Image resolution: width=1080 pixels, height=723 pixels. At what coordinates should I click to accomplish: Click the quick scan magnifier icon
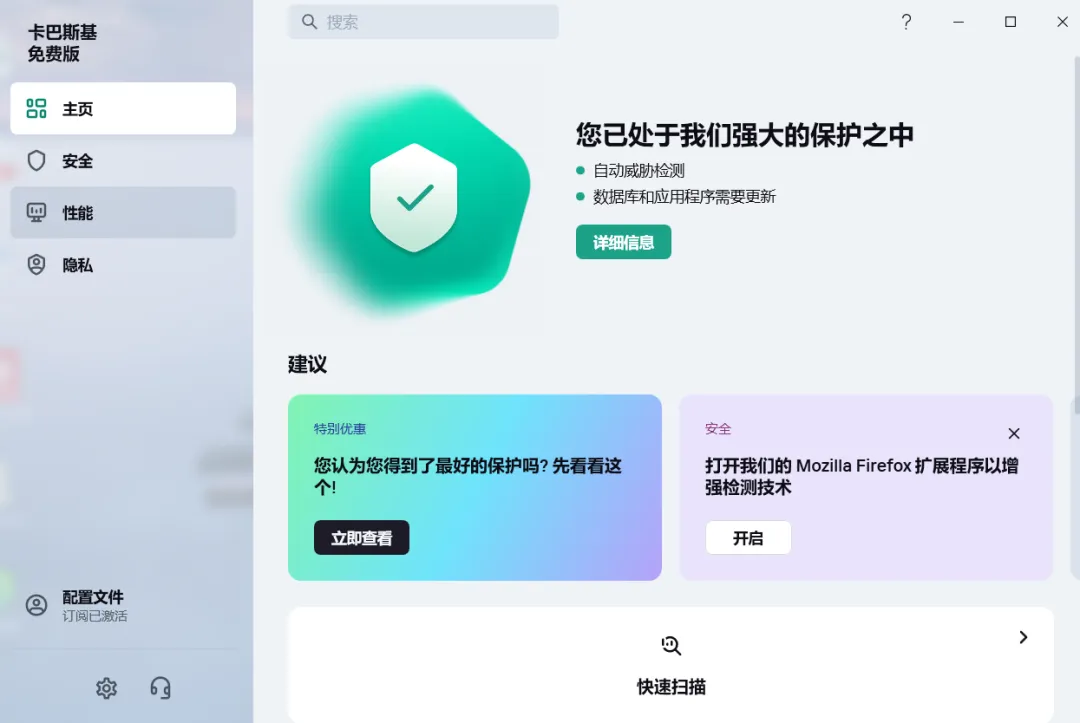click(x=671, y=645)
